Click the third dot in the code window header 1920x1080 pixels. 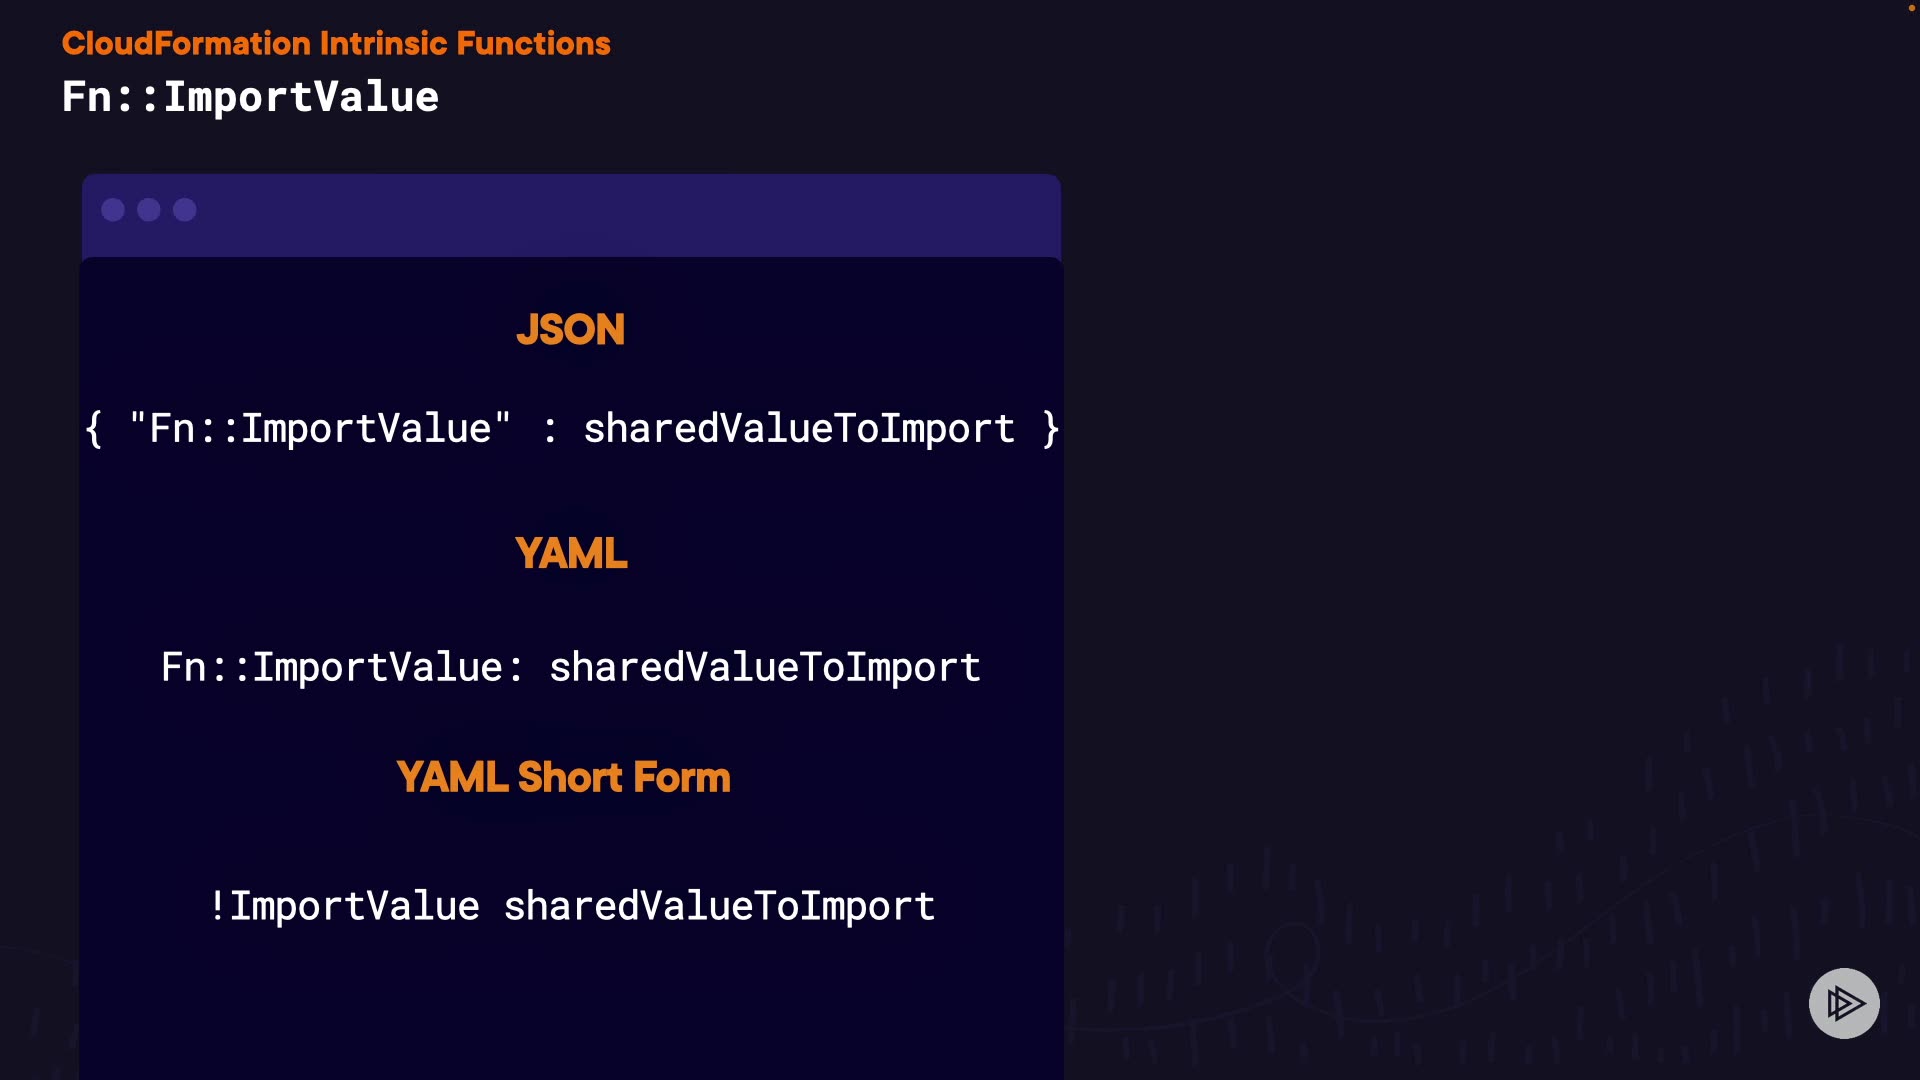[185, 210]
